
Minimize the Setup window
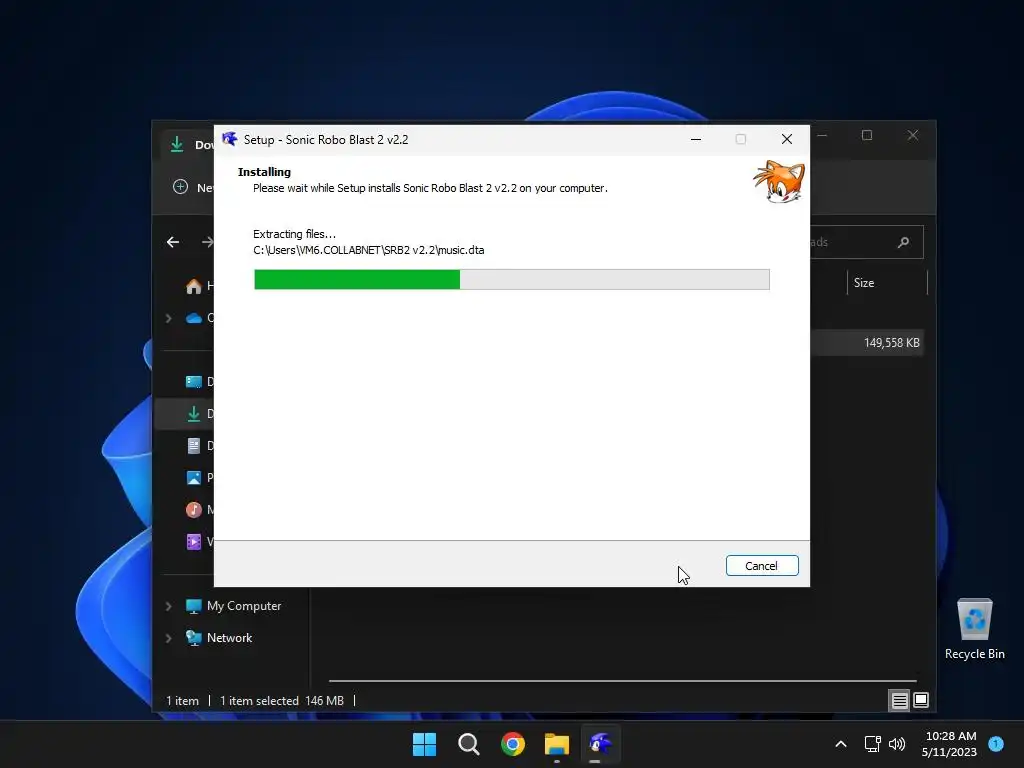696,139
